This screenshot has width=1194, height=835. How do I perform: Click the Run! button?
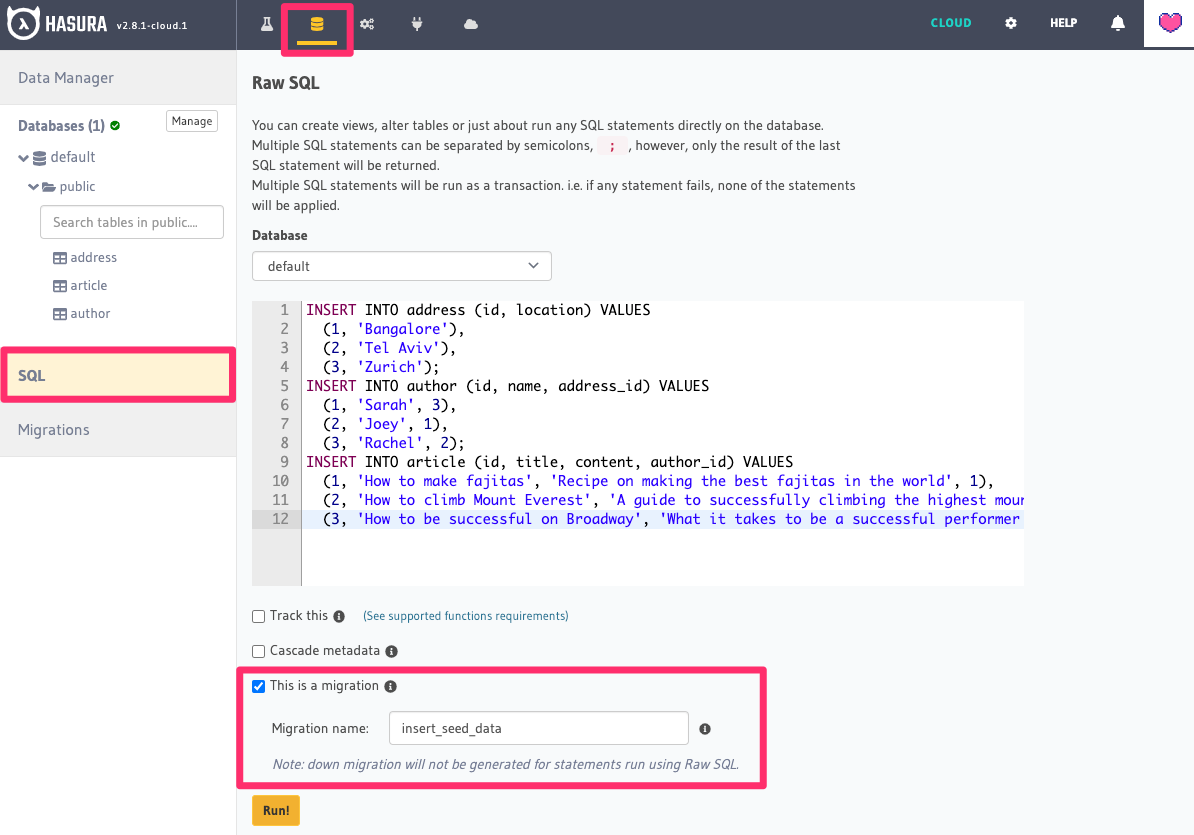(275, 810)
